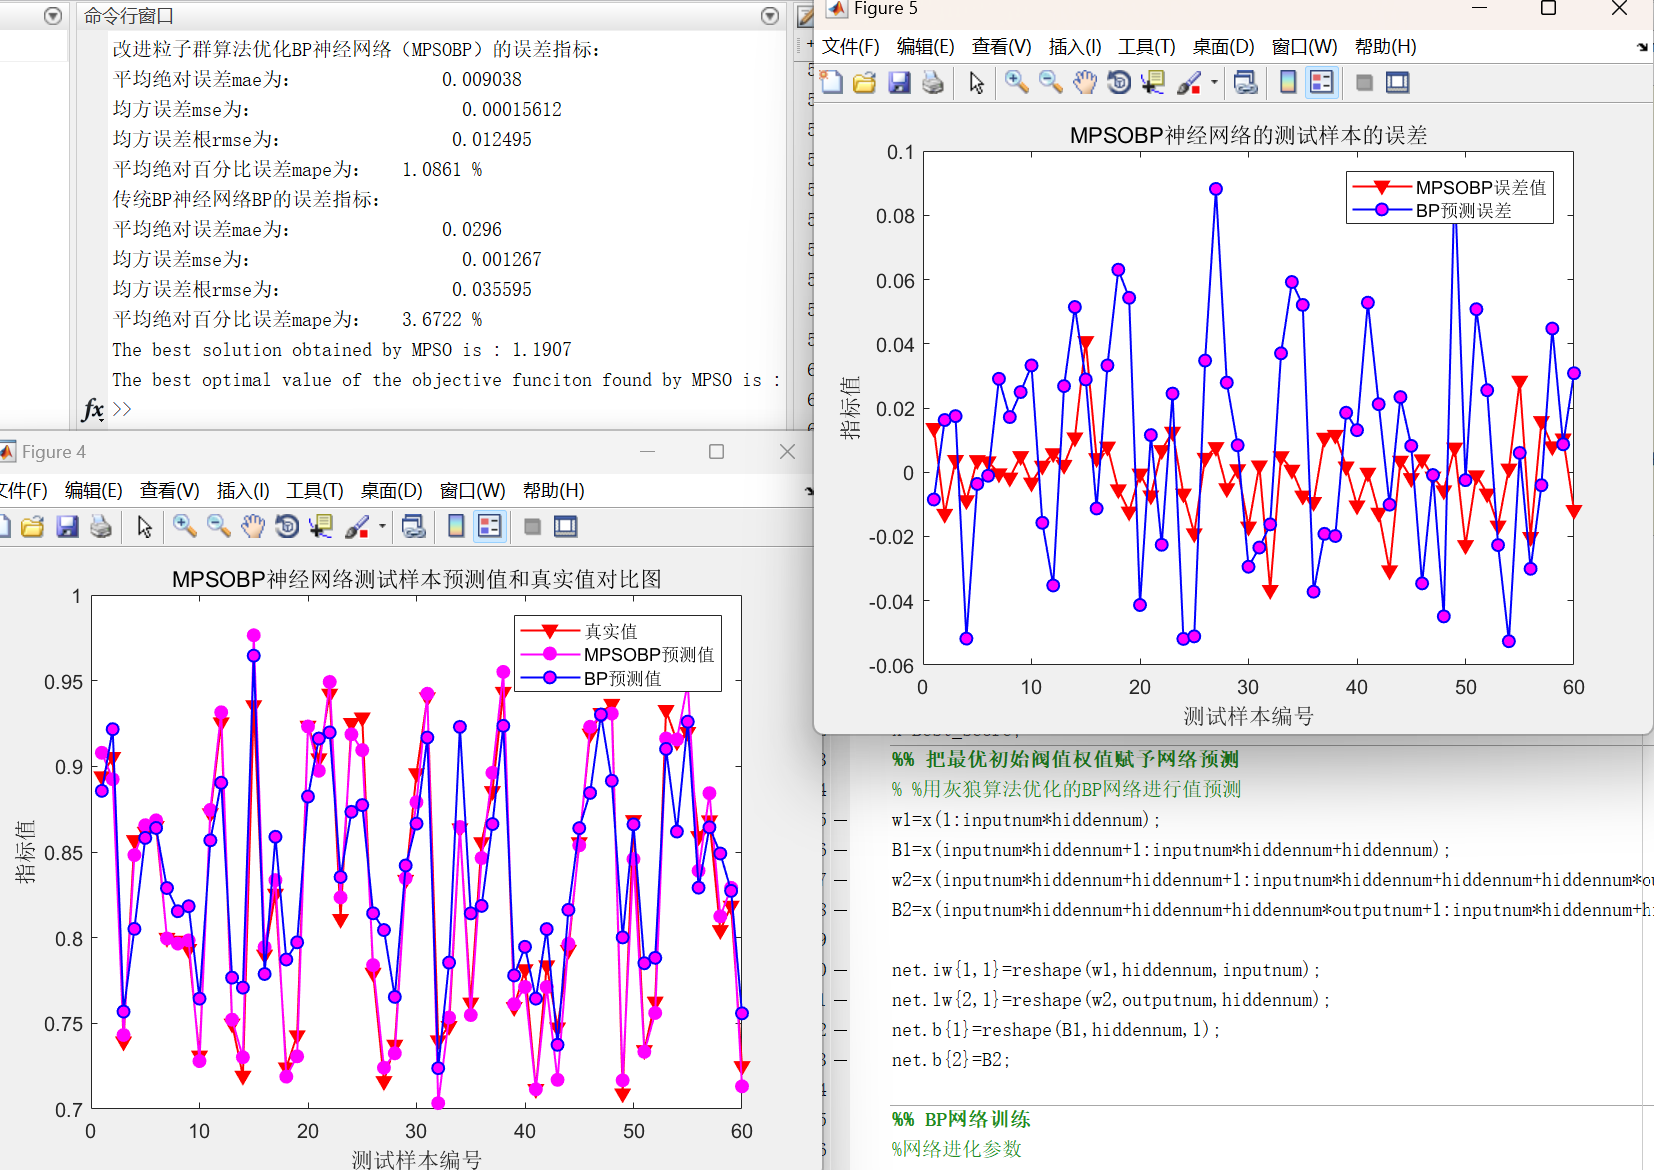Screen dimensions: 1654x1170
Task: Open 工具(T) menu in Figure 5
Action: point(1146,47)
